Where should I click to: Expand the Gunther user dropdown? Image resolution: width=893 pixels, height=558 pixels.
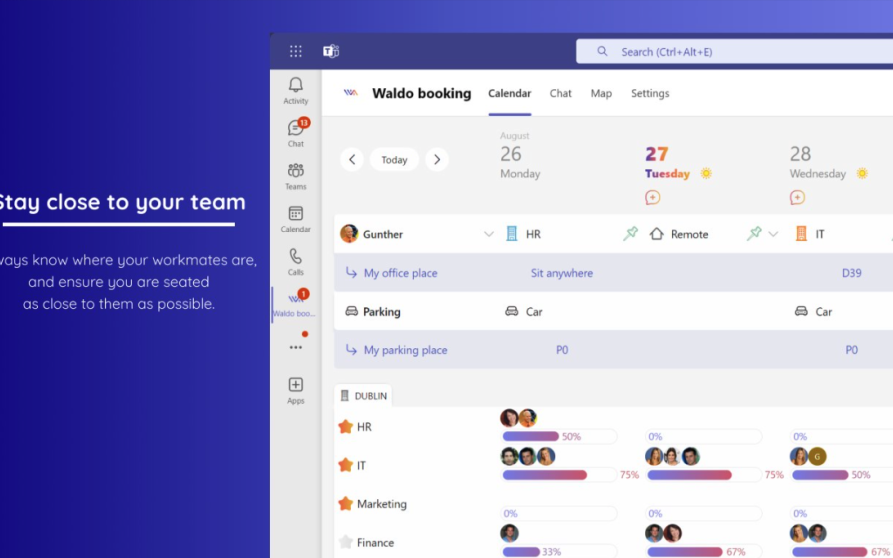tap(489, 234)
